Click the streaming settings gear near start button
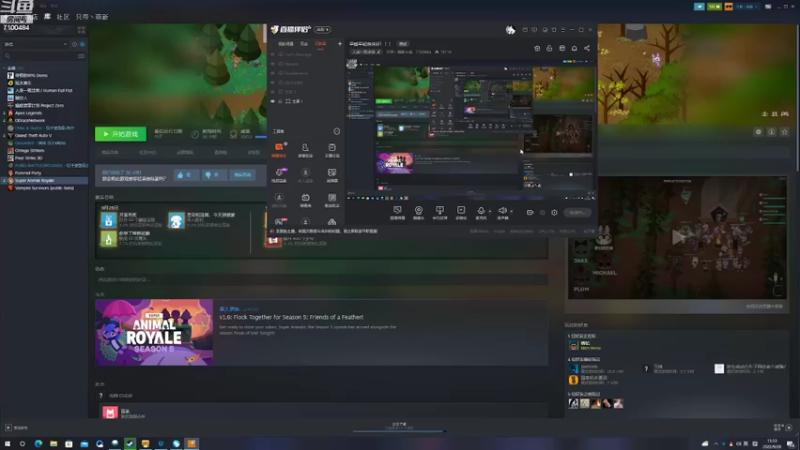 coord(555,213)
